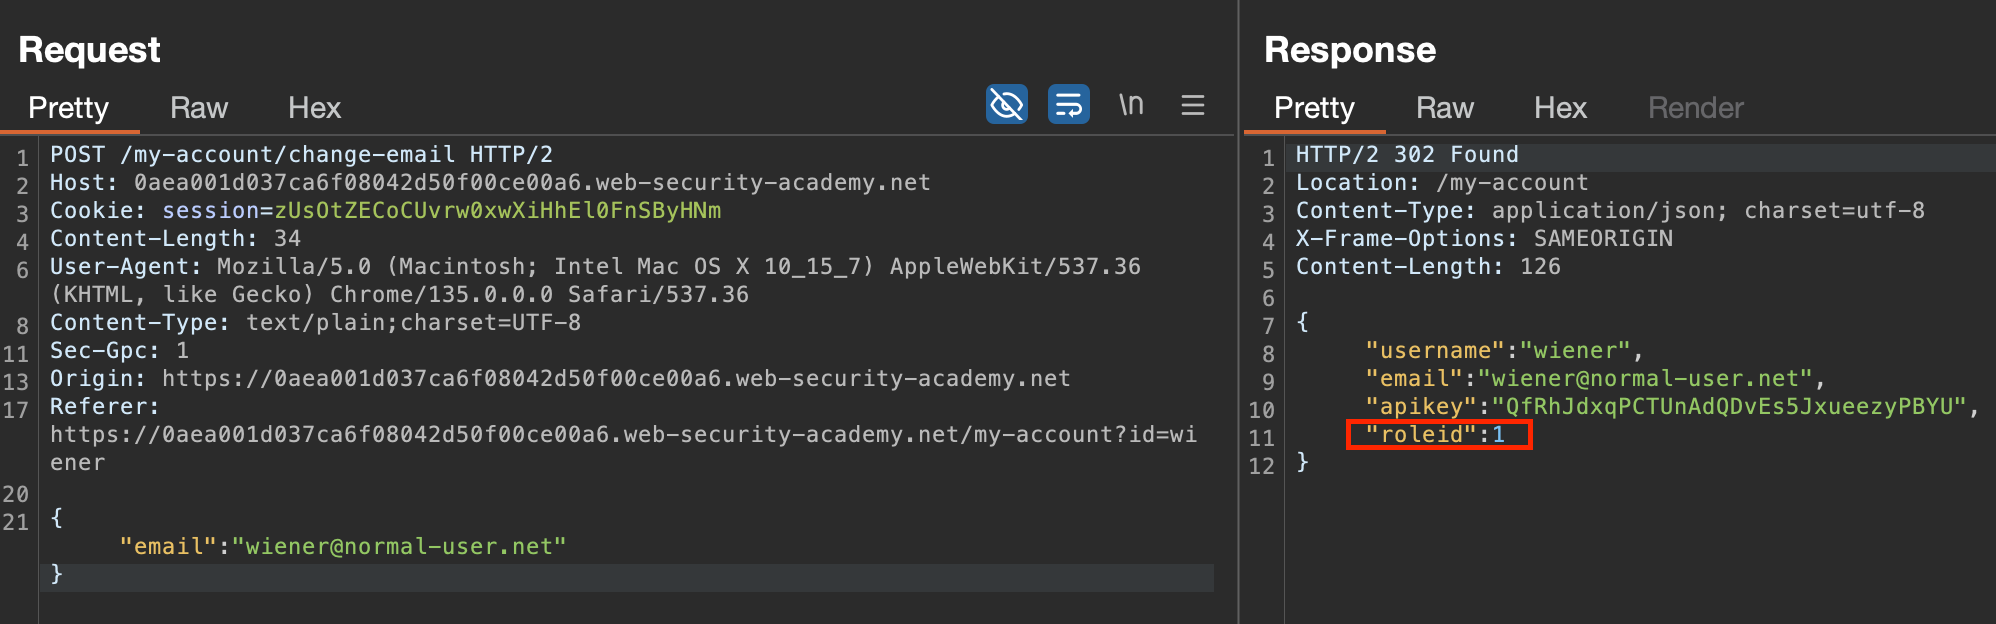Click the POST /my-account/change-email request line
The image size is (1996, 624).
tap(301, 155)
